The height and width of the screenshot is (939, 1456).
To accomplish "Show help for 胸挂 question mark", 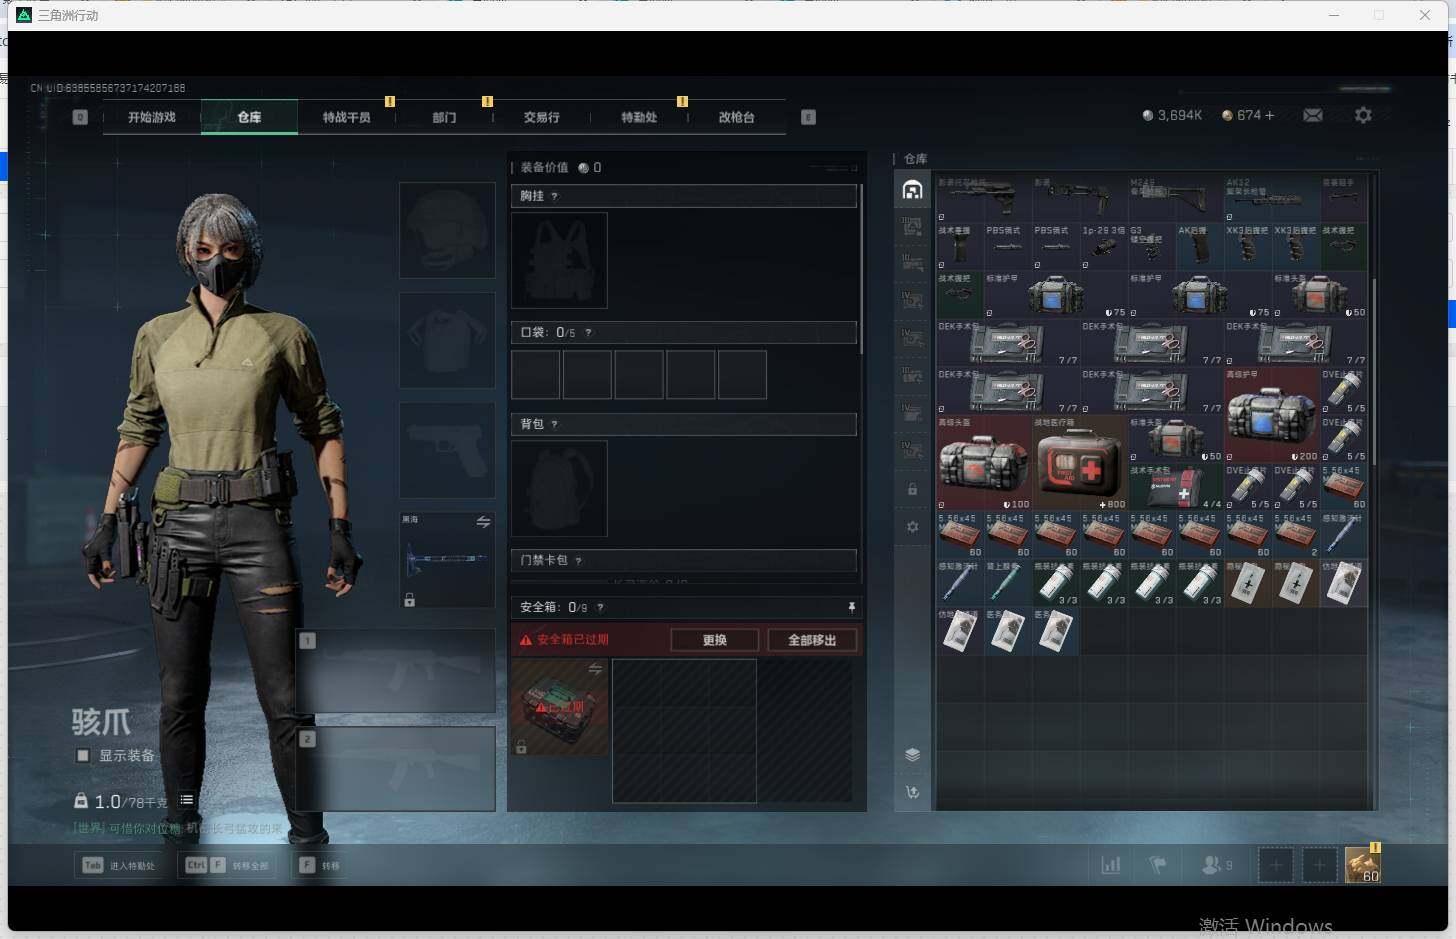I will (x=554, y=196).
